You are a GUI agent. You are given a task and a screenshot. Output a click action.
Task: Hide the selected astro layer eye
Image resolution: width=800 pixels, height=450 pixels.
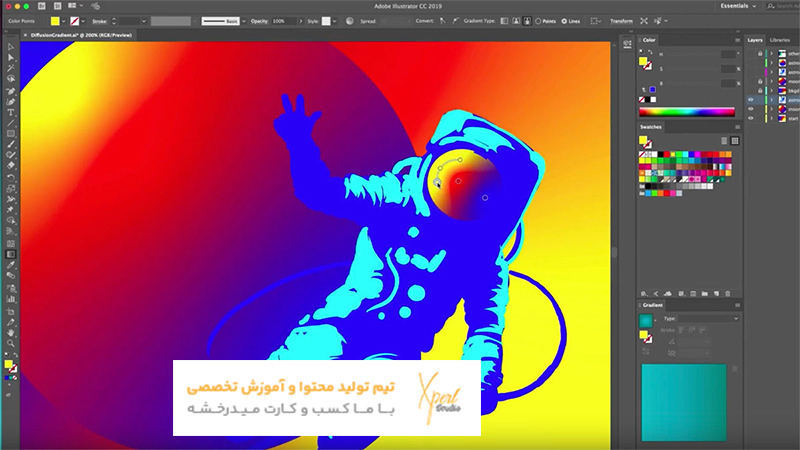tap(751, 100)
